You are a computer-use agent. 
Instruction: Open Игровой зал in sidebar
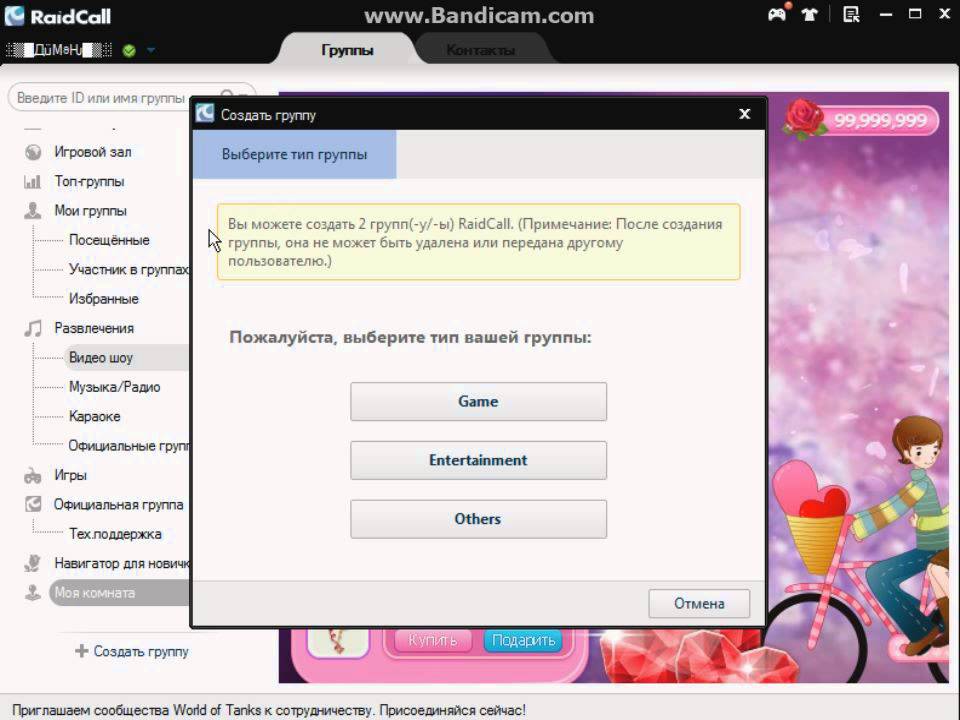click(x=92, y=152)
